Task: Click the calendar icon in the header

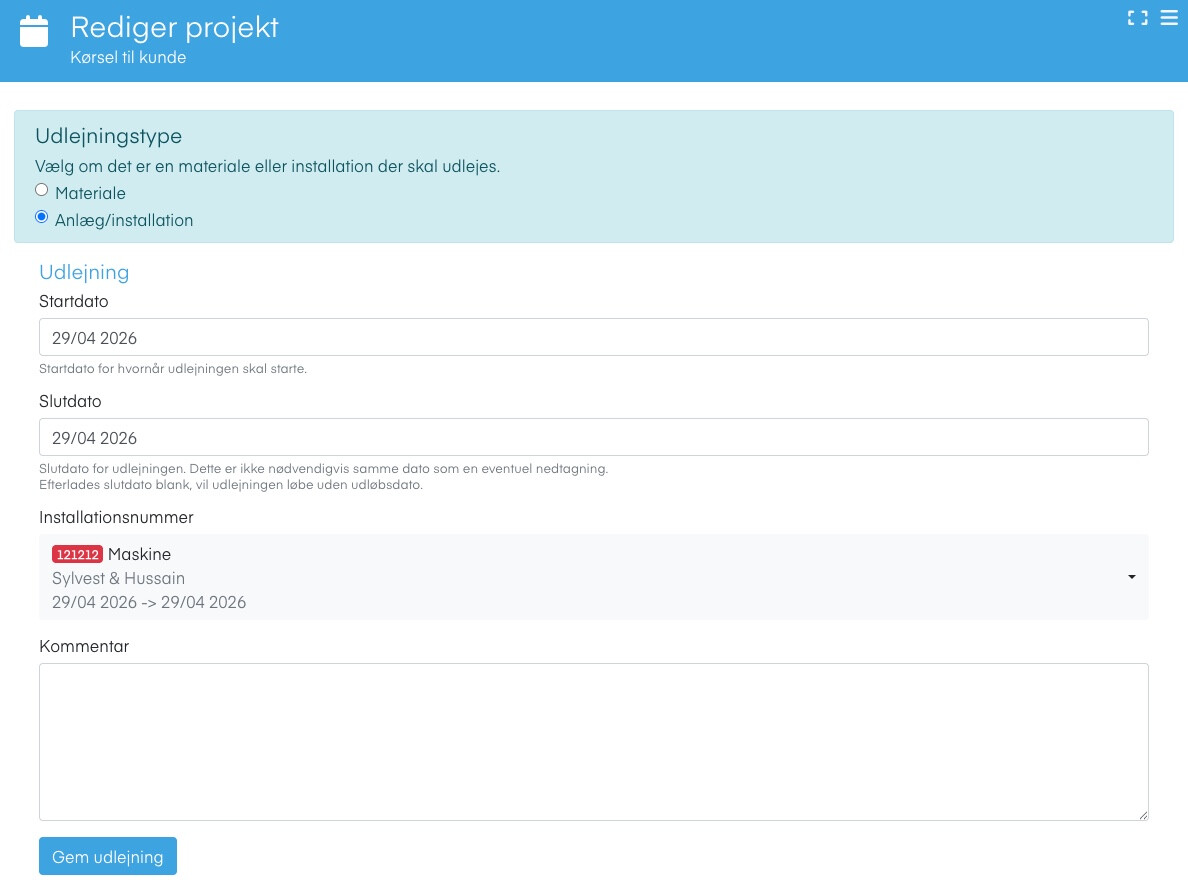Action: tap(33, 31)
